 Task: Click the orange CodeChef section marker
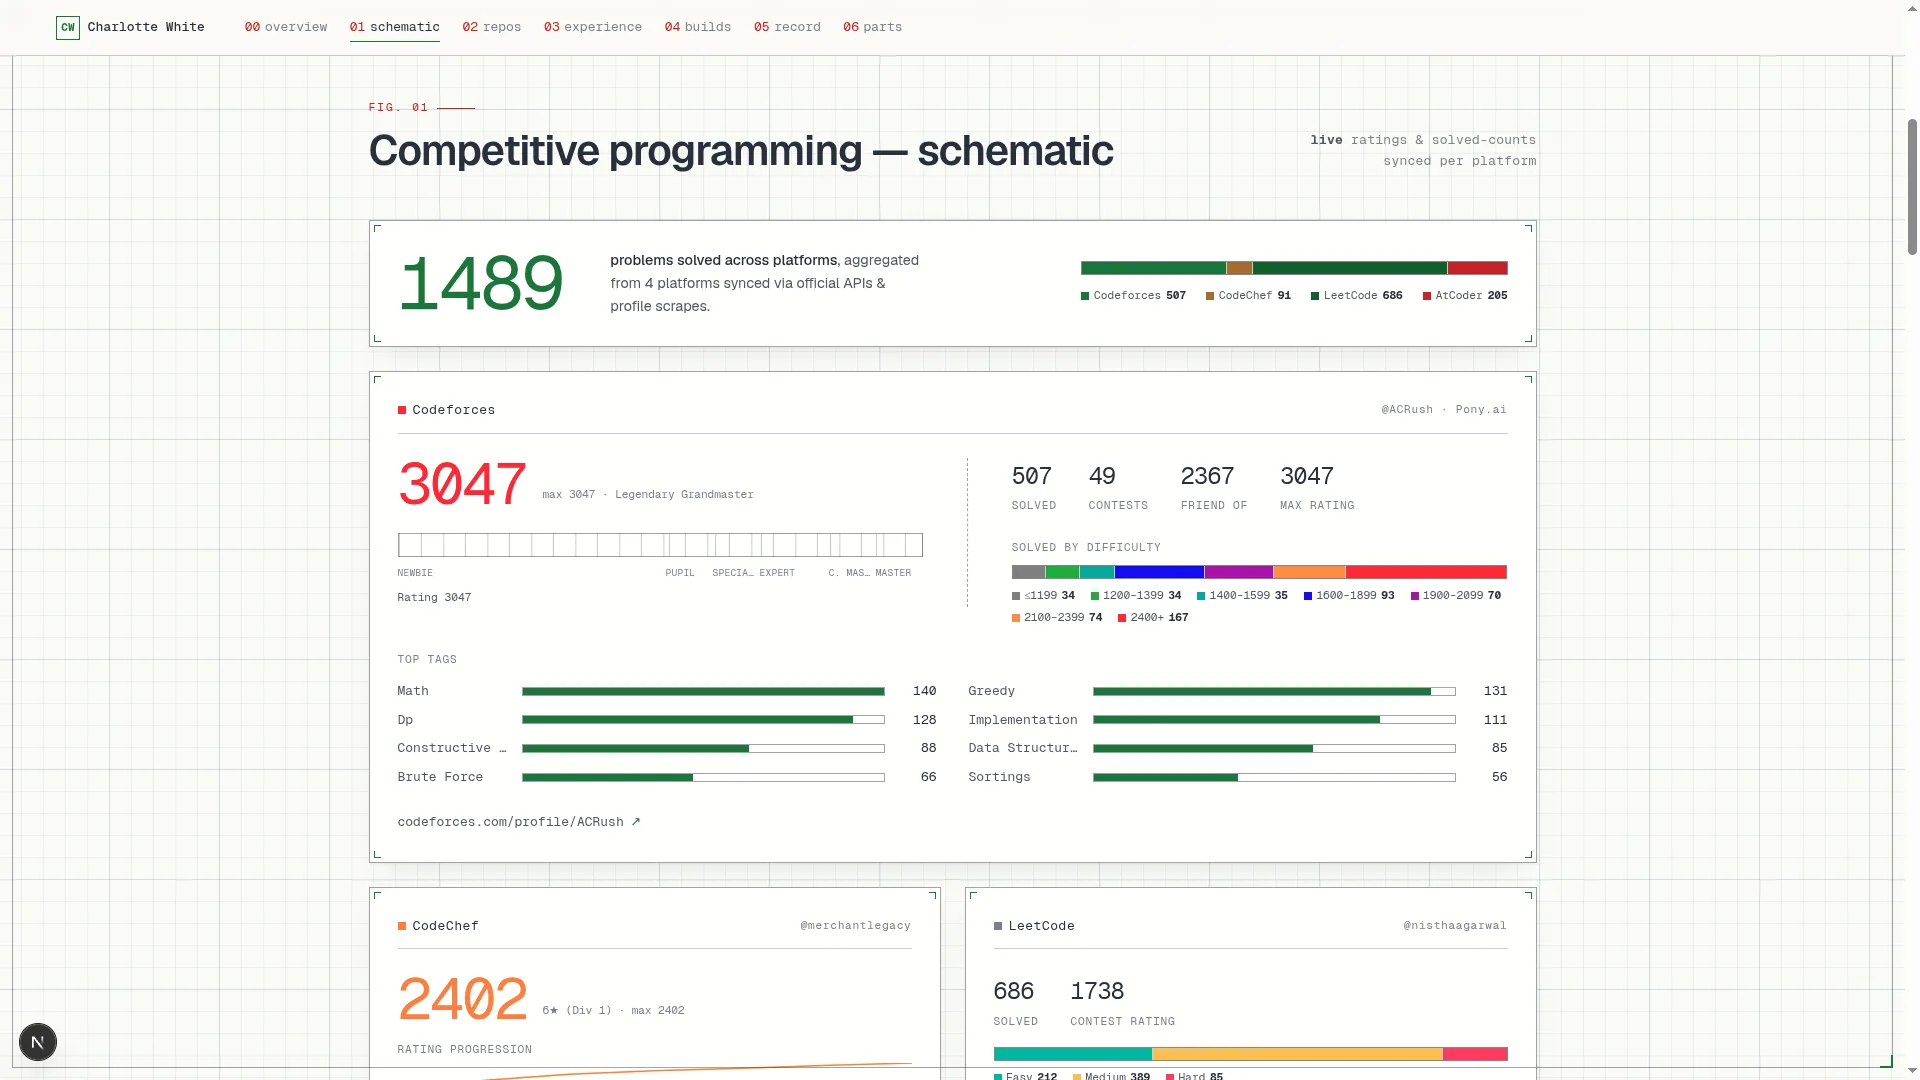click(x=402, y=926)
